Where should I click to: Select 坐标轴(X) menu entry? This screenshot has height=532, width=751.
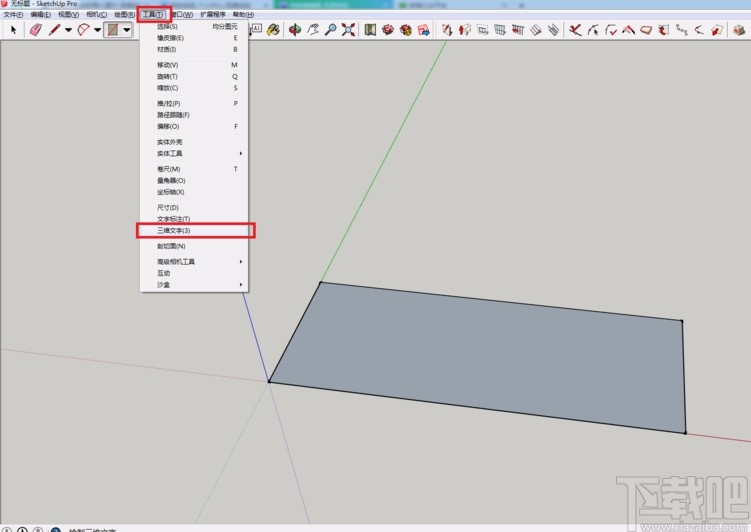tap(194, 192)
